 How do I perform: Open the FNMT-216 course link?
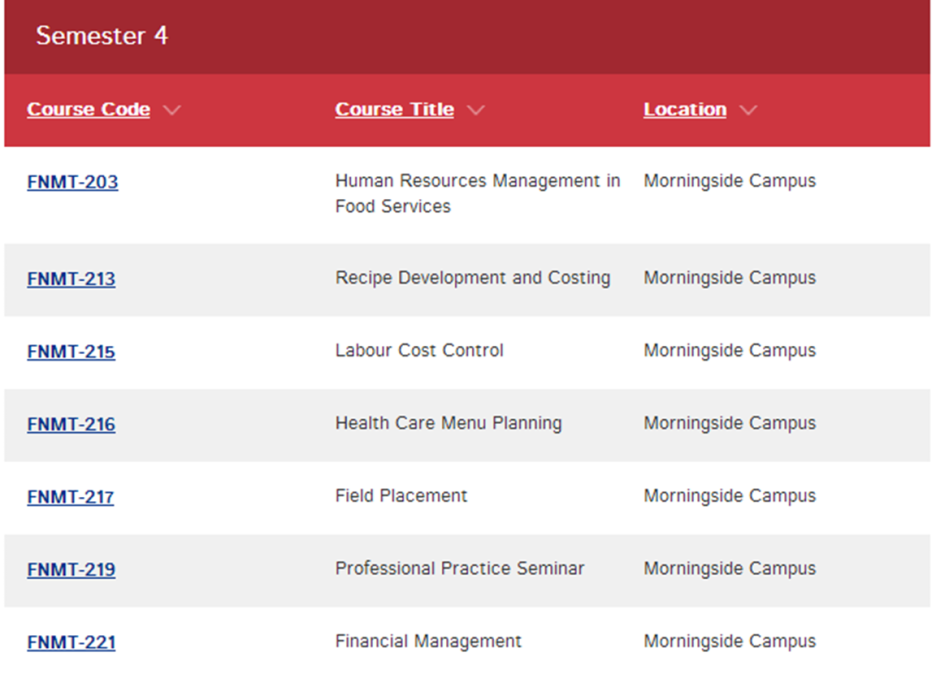[71, 424]
